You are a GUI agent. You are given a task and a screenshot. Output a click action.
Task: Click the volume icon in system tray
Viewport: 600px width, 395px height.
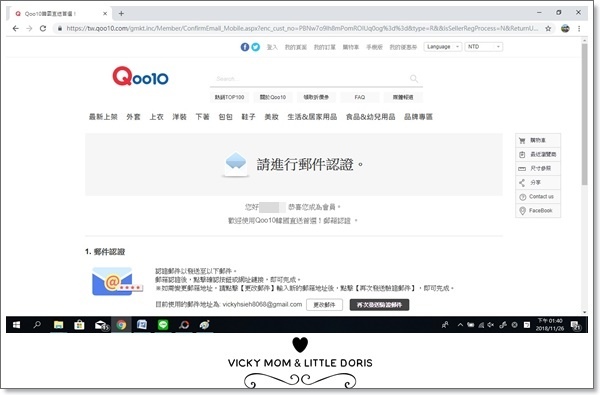pyautogui.click(x=491, y=325)
